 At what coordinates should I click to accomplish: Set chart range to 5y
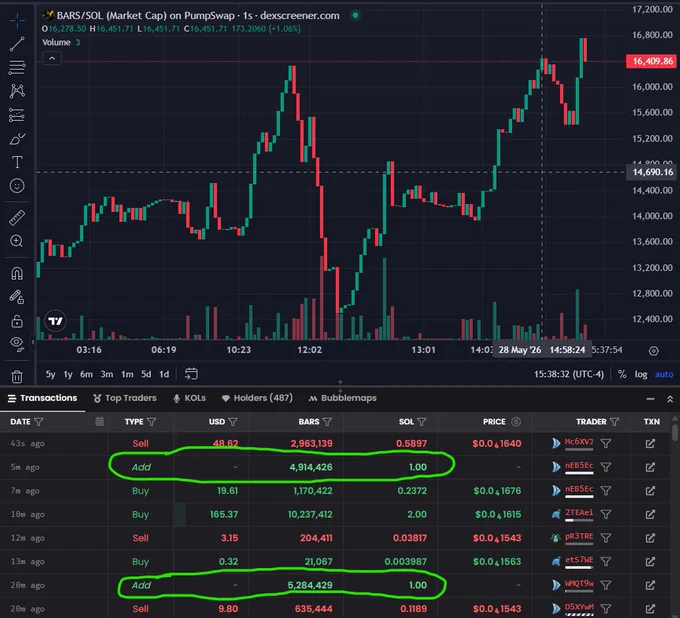click(x=50, y=374)
